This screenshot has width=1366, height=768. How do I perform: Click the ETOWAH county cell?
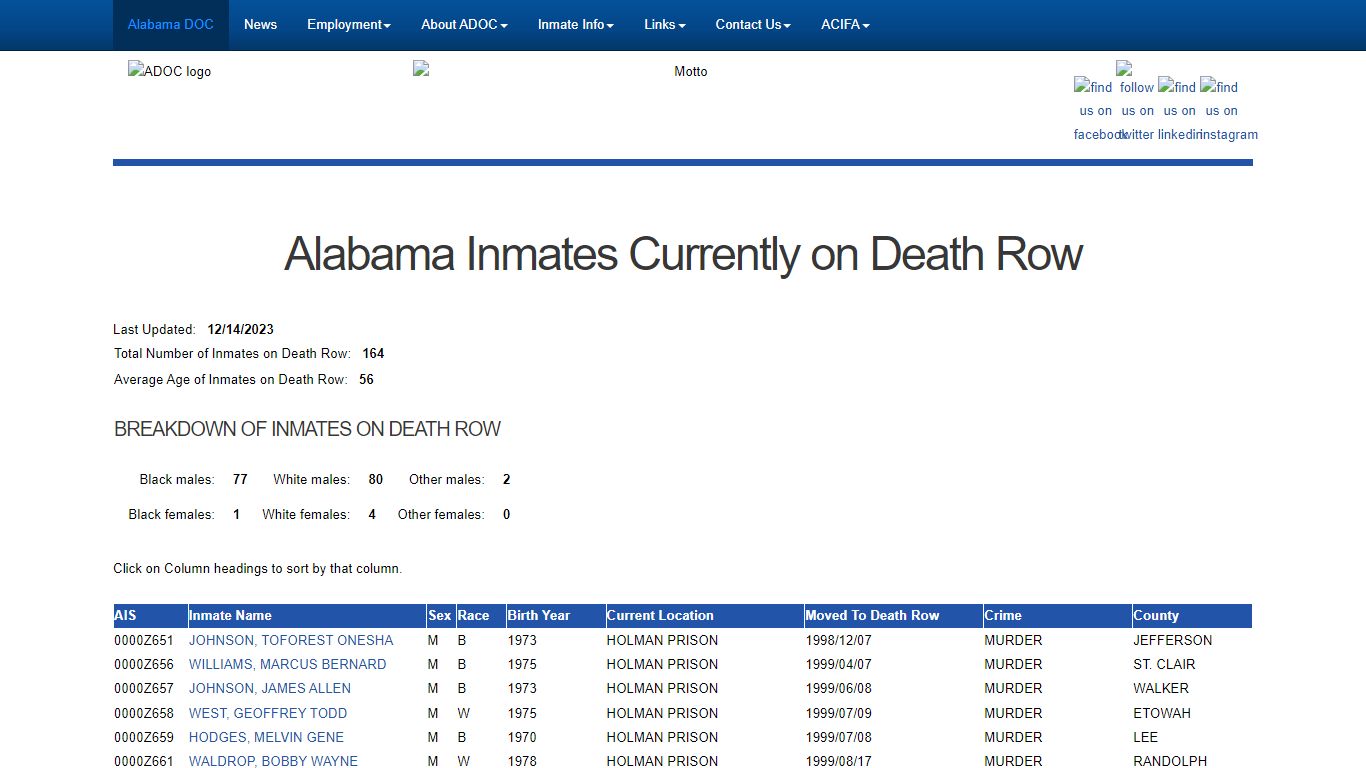pos(1161,713)
